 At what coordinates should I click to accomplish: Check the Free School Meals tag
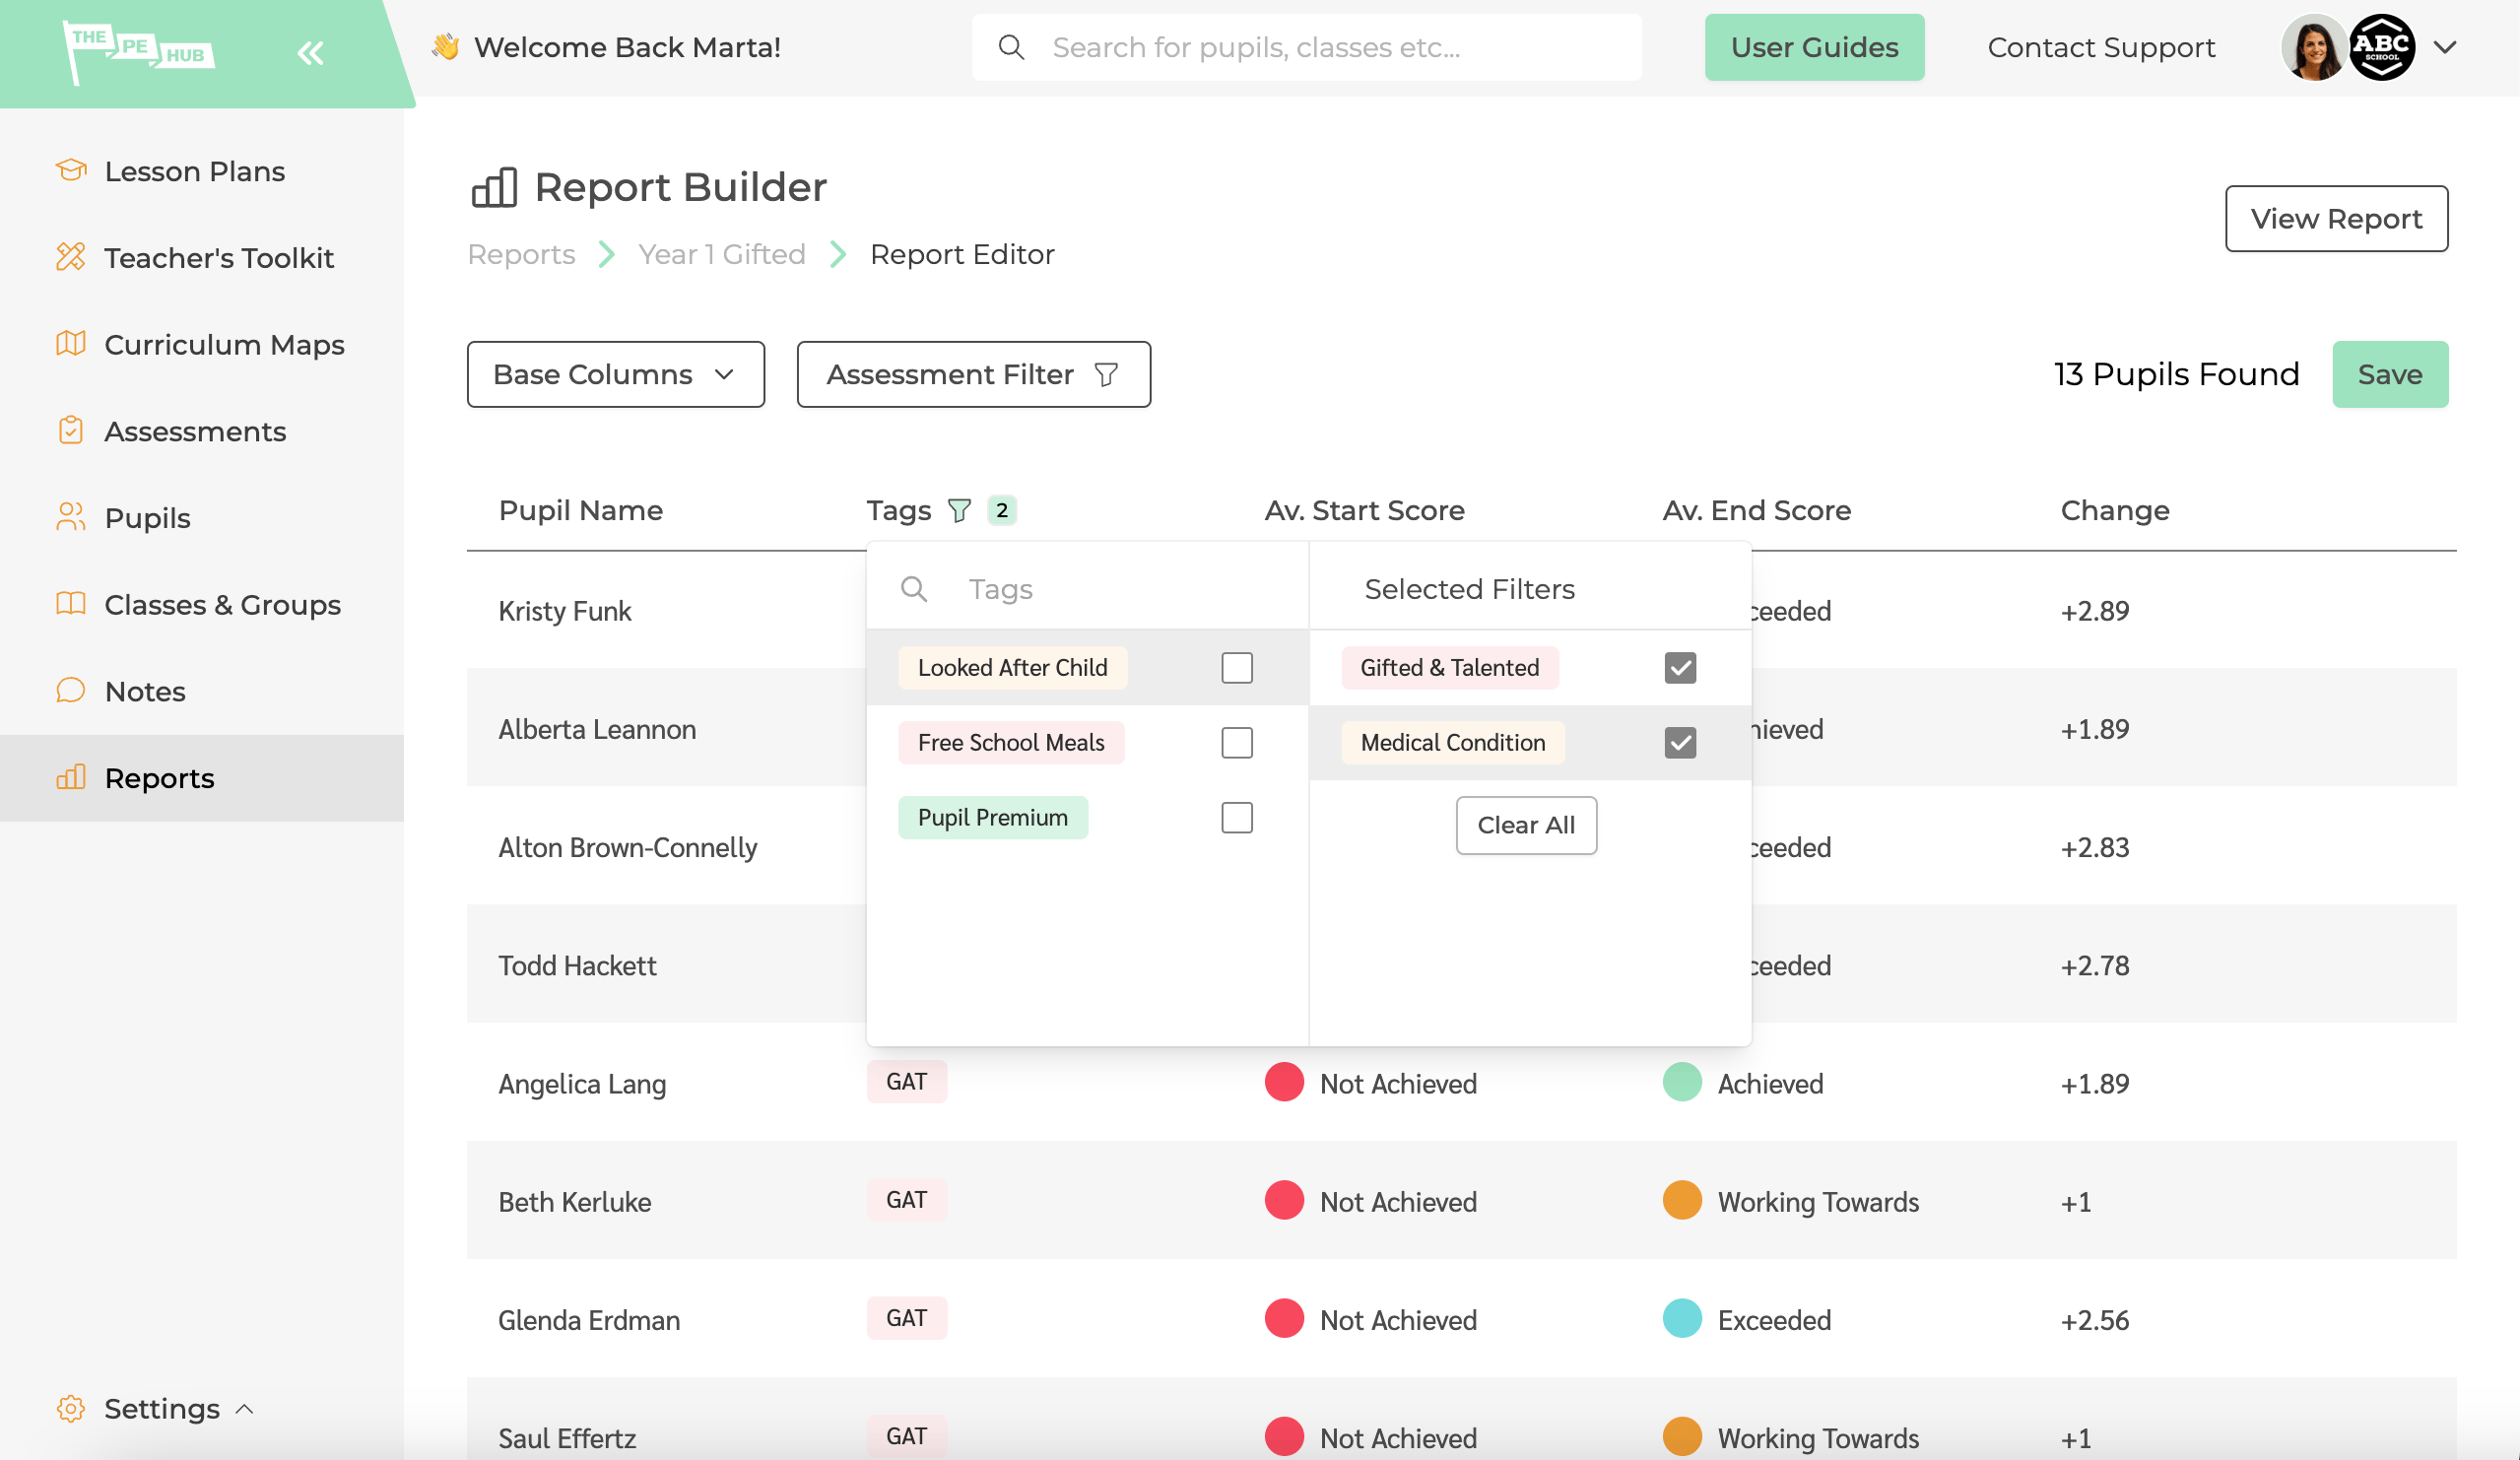[1237, 742]
